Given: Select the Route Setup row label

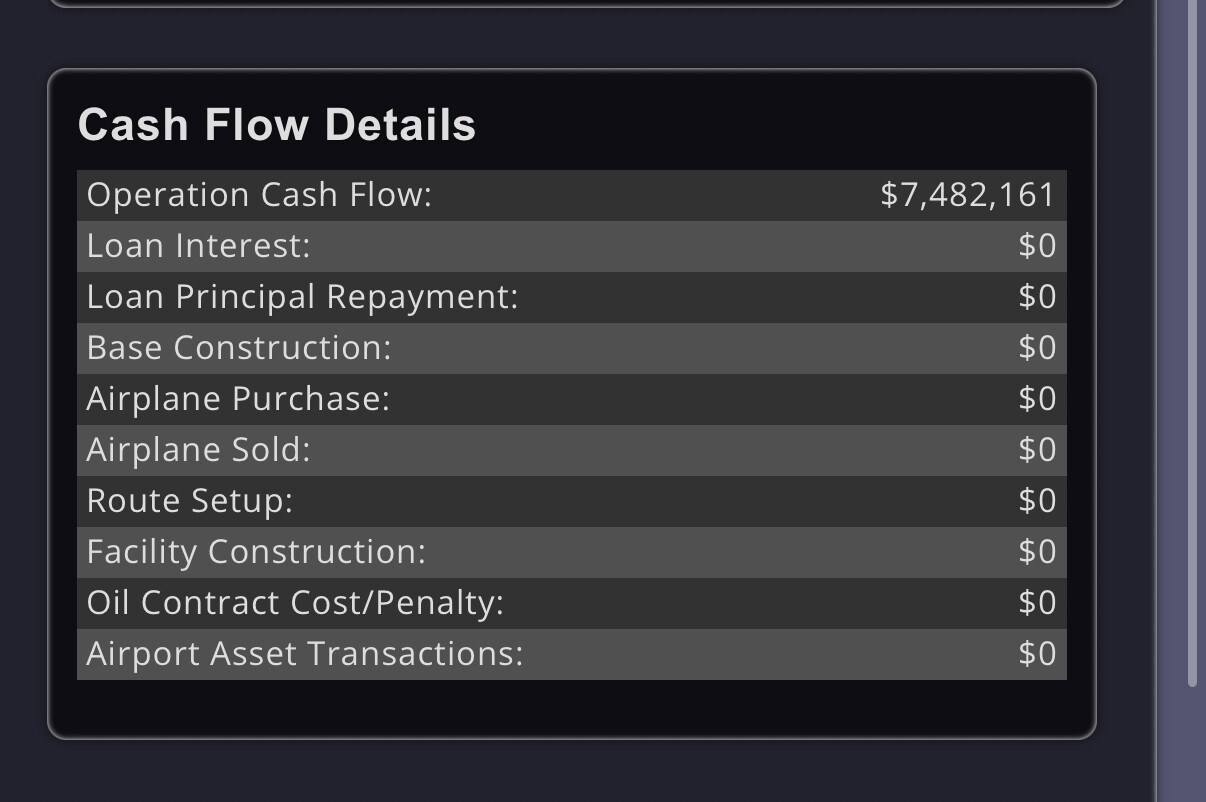Looking at the screenshot, I should (x=190, y=501).
